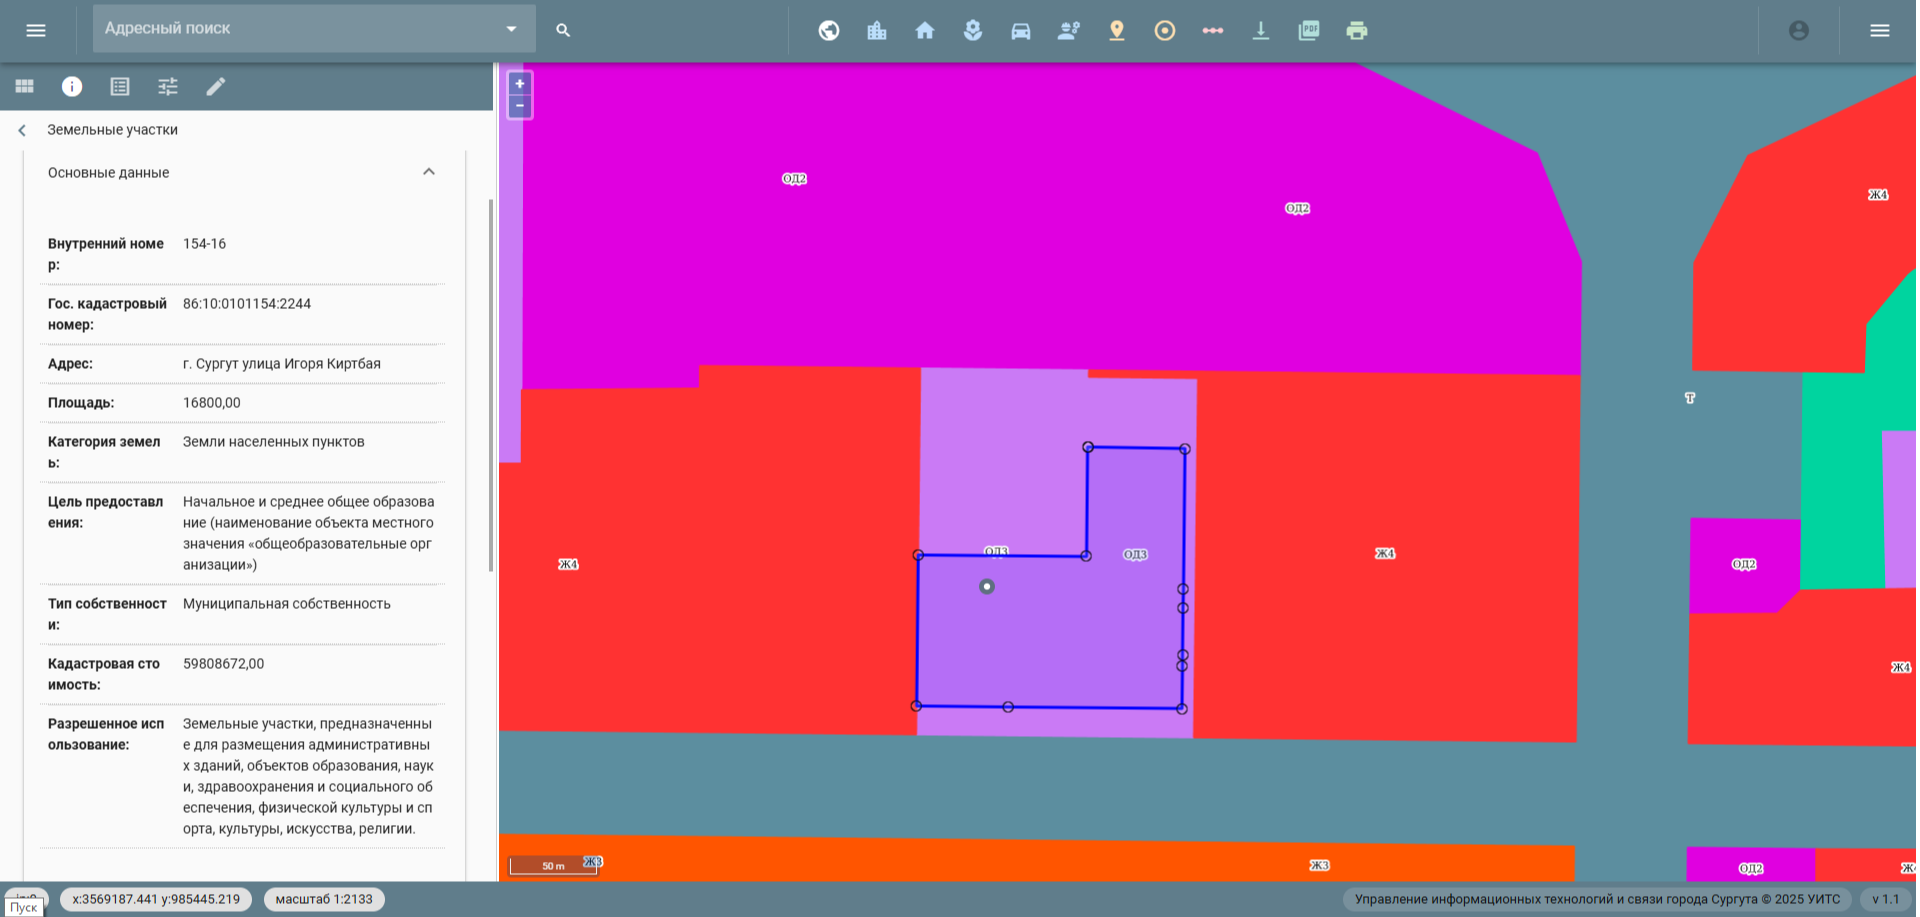Image resolution: width=1920 pixels, height=917 pixels.
Task: Open the multi-story buildings layer icon
Action: click(877, 30)
